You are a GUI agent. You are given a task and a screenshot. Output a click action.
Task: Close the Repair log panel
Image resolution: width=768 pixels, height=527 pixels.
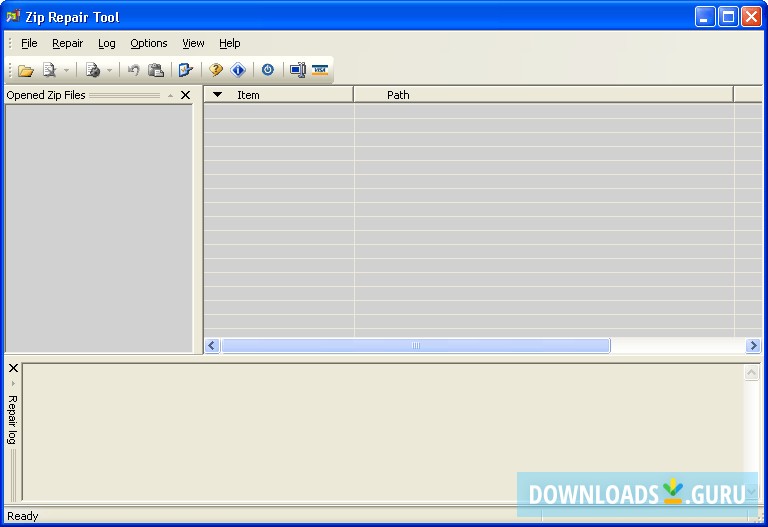point(13,368)
